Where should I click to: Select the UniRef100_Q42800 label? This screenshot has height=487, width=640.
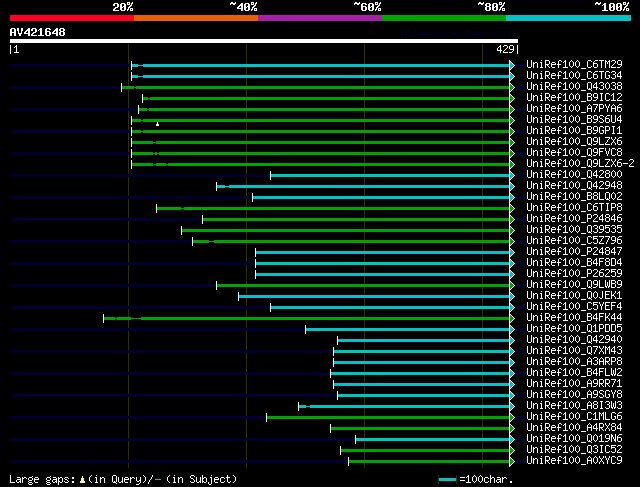574,175
